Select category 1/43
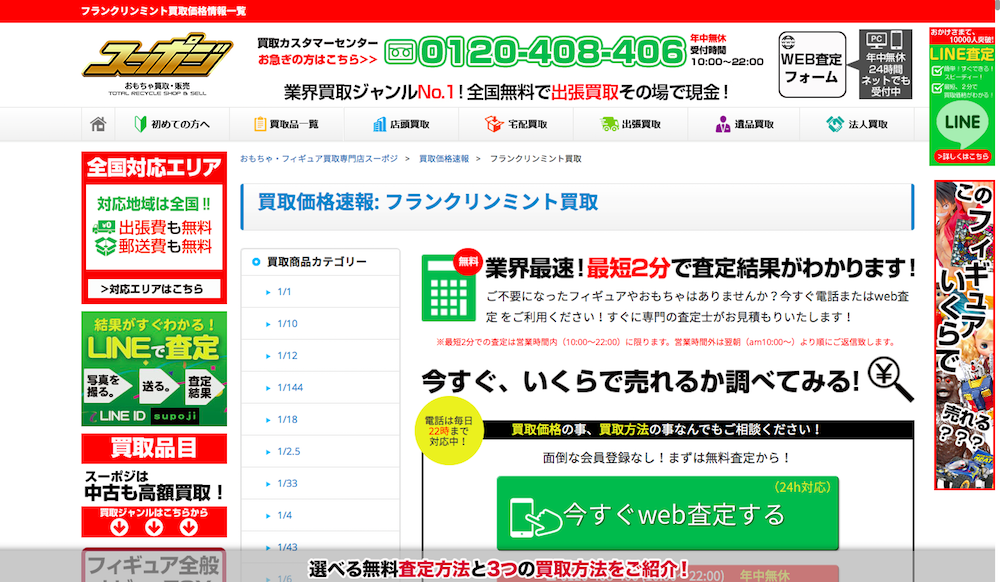The image size is (1000, 582). coord(287,547)
